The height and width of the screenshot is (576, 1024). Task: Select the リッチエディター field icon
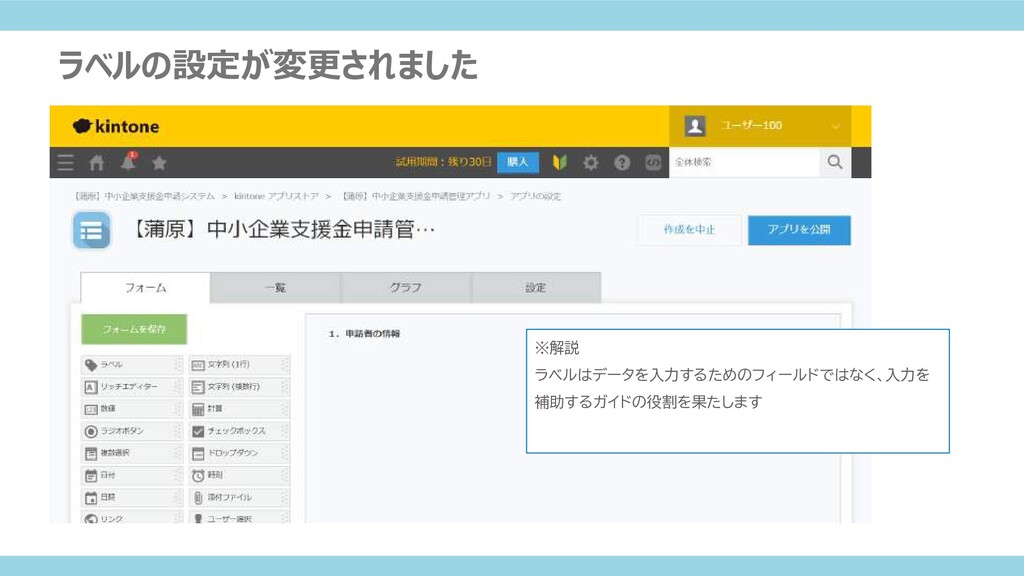[91, 387]
